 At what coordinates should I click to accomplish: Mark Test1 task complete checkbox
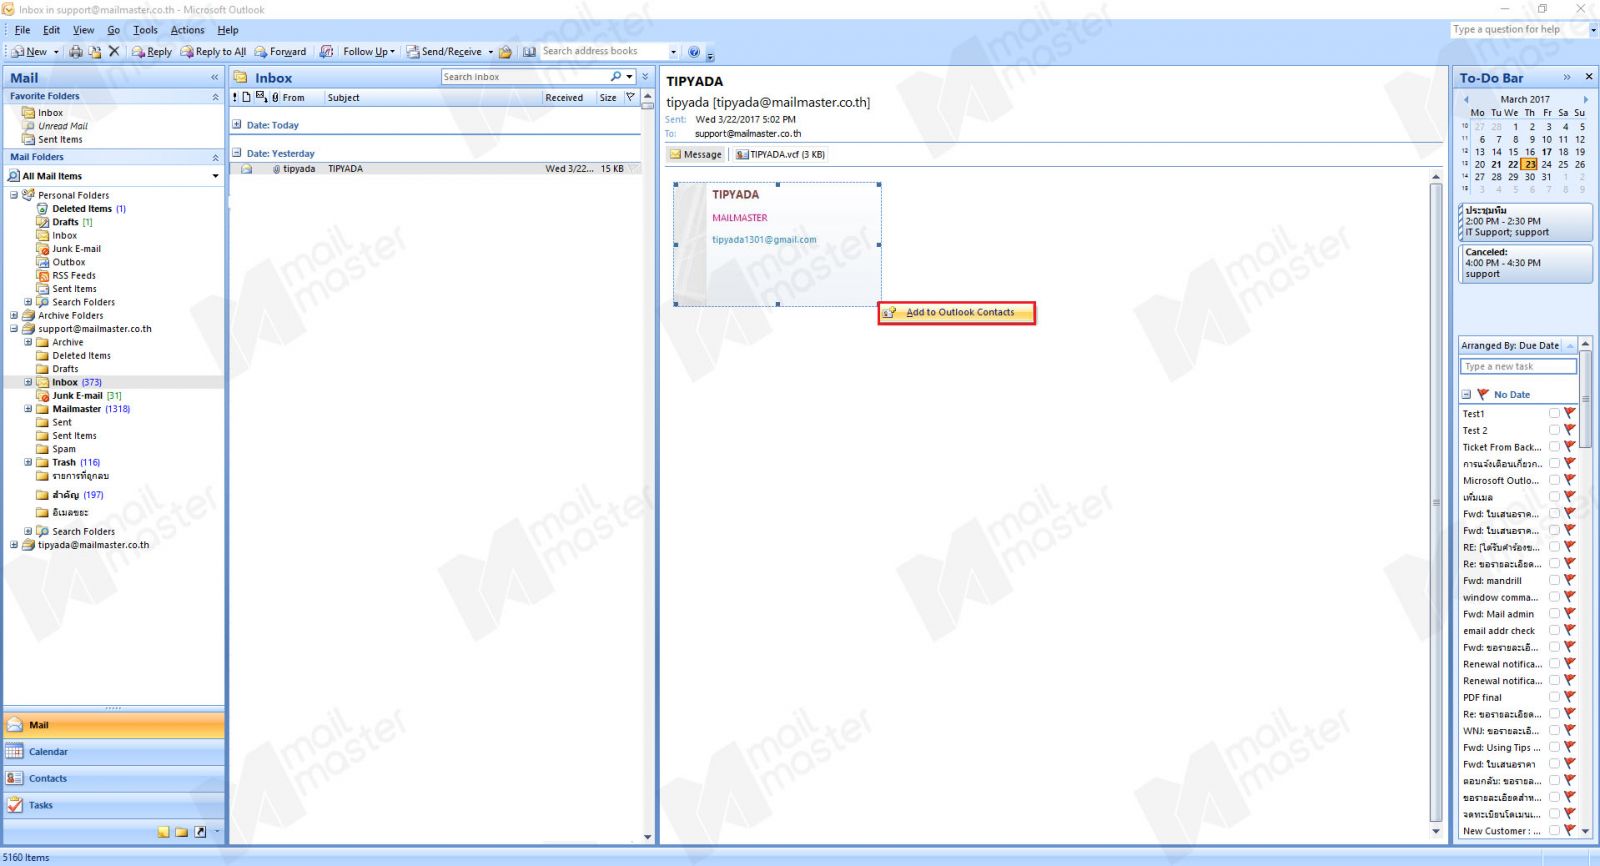1554,413
